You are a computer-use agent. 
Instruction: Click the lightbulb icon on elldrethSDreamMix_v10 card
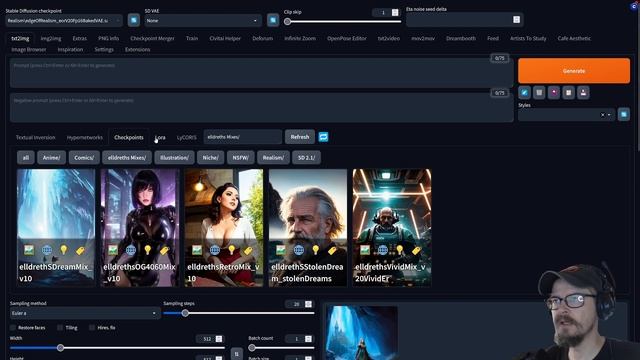pyautogui.click(x=64, y=250)
